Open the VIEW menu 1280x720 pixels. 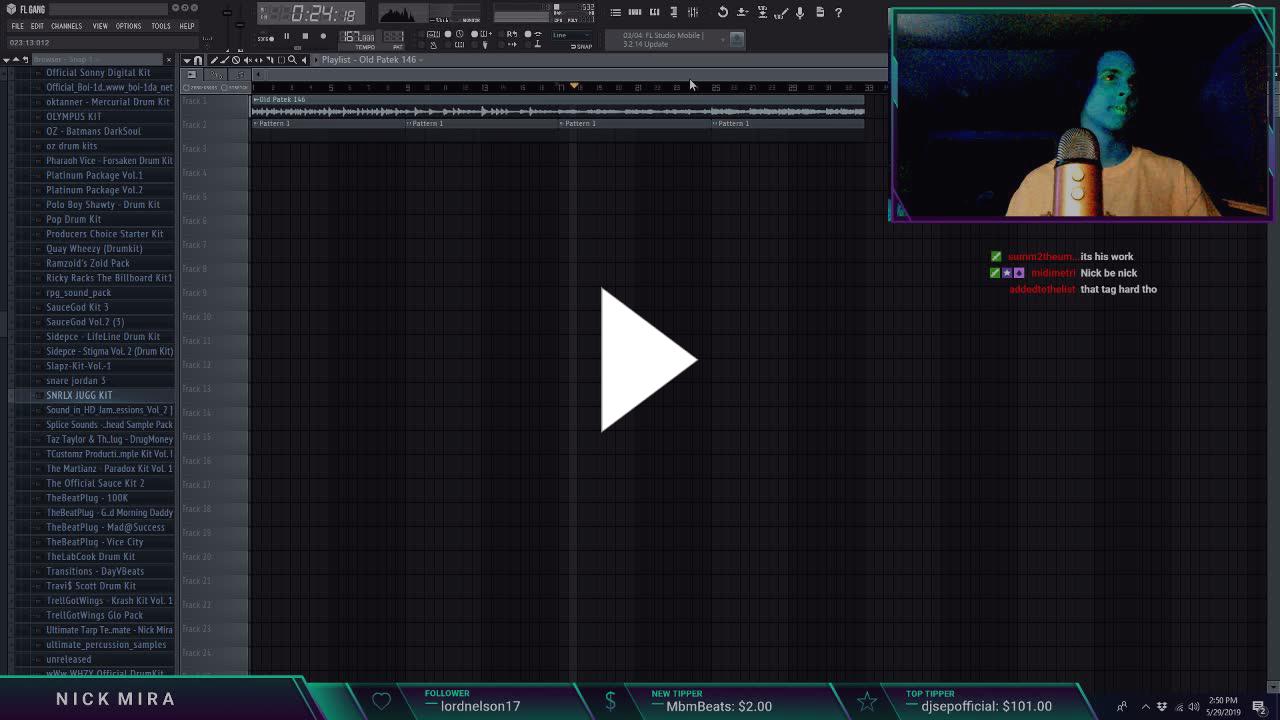[100, 26]
